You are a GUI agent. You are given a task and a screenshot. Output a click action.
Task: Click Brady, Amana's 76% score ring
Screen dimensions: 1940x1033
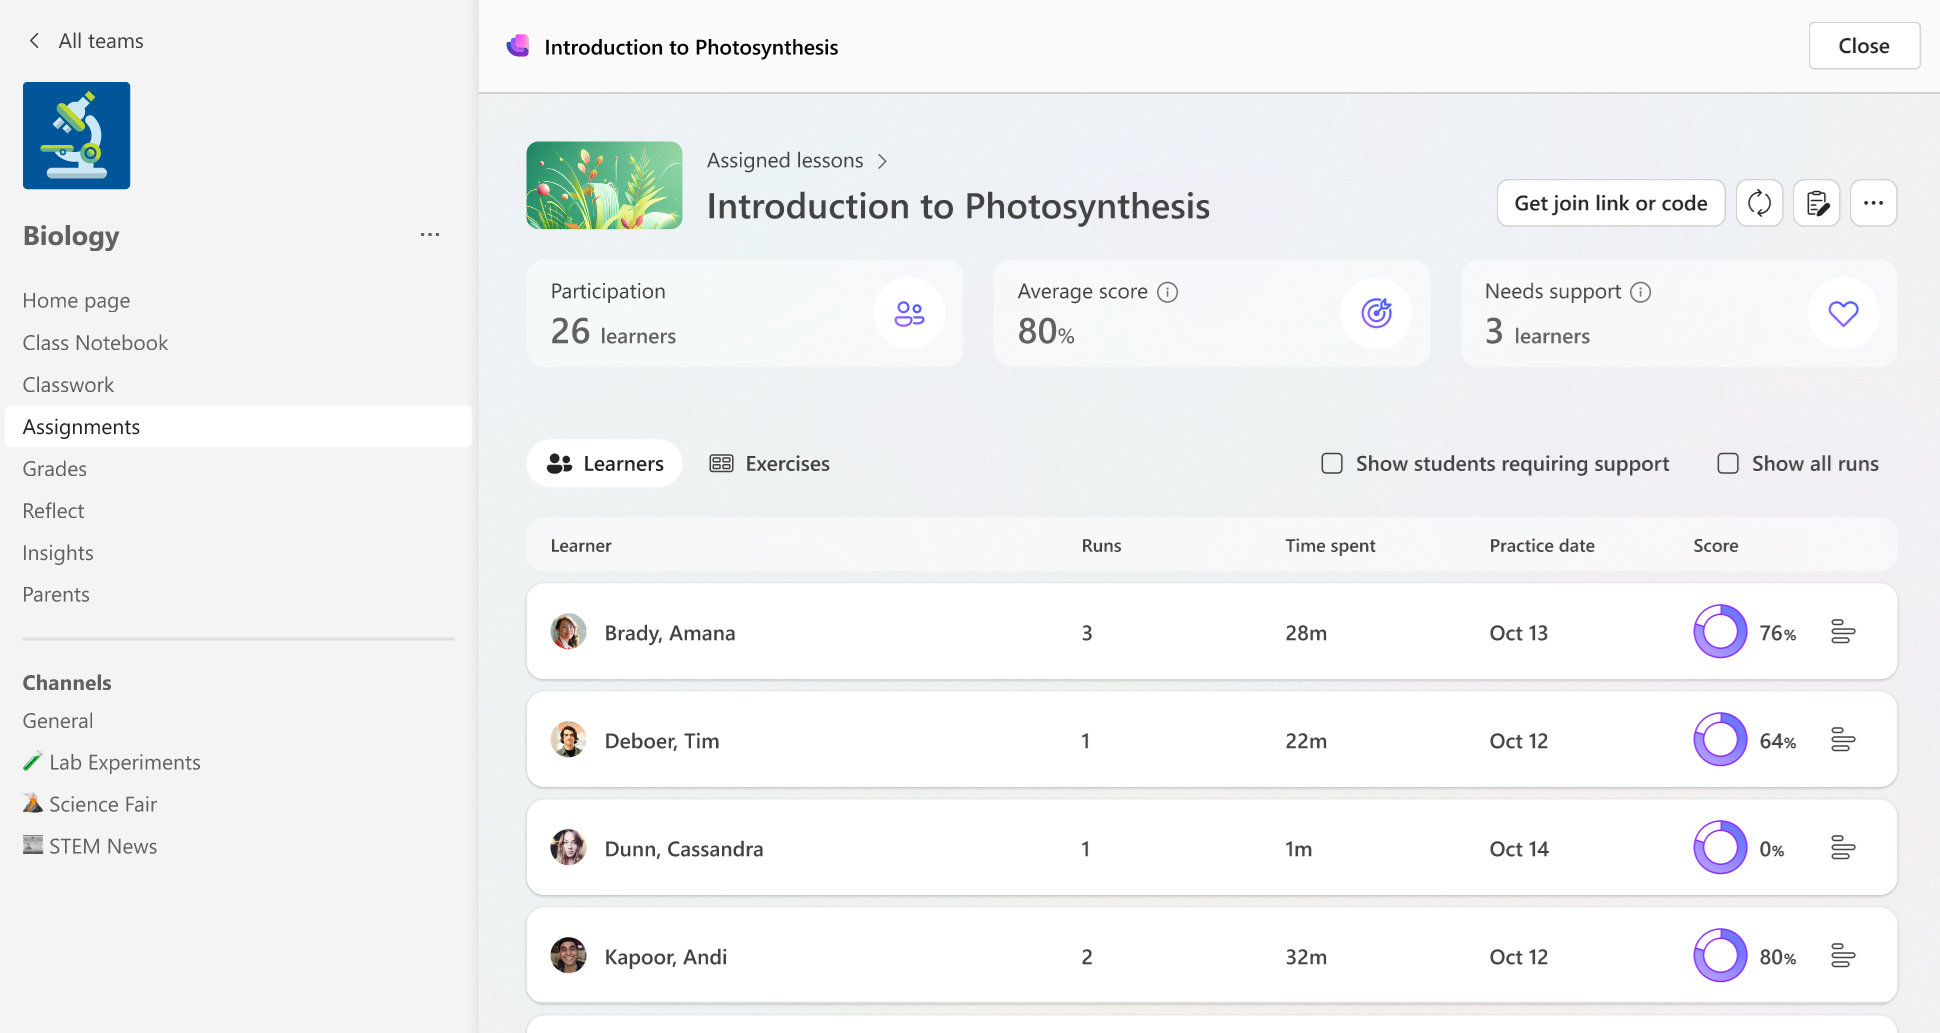point(1720,632)
